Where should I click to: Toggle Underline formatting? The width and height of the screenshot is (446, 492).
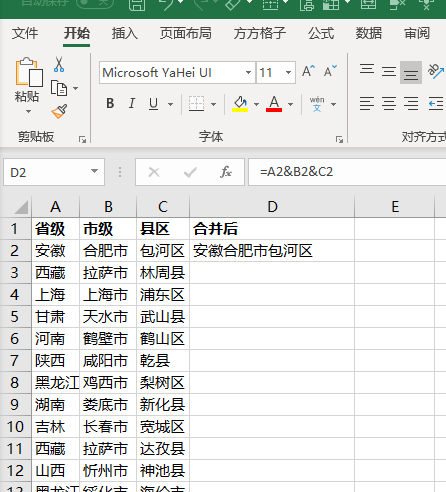tap(153, 104)
